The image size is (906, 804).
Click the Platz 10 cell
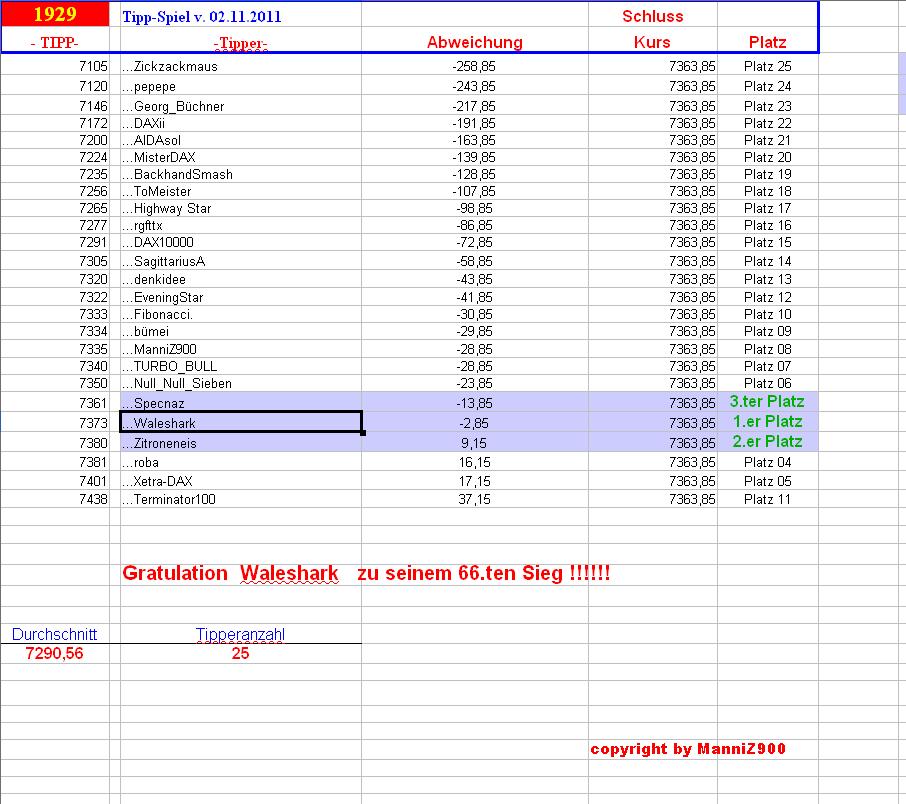click(x=767, y=314)
